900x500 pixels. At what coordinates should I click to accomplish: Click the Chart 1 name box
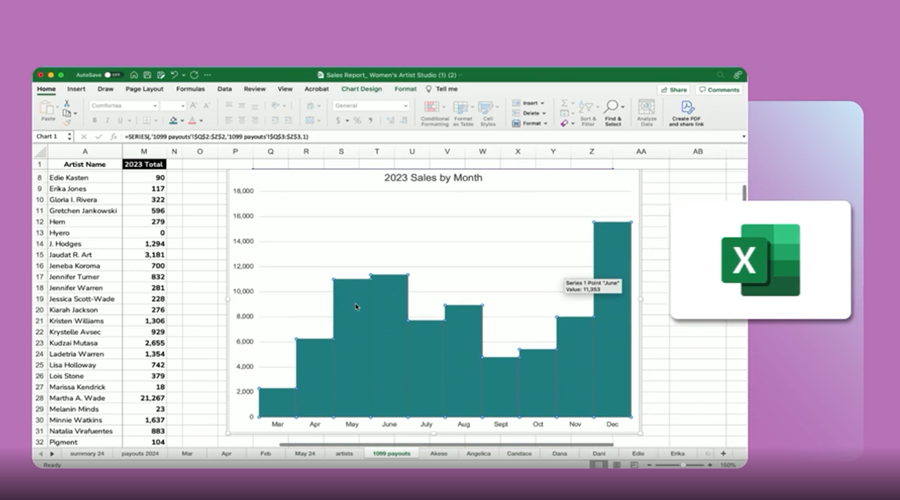click(51, 137)
